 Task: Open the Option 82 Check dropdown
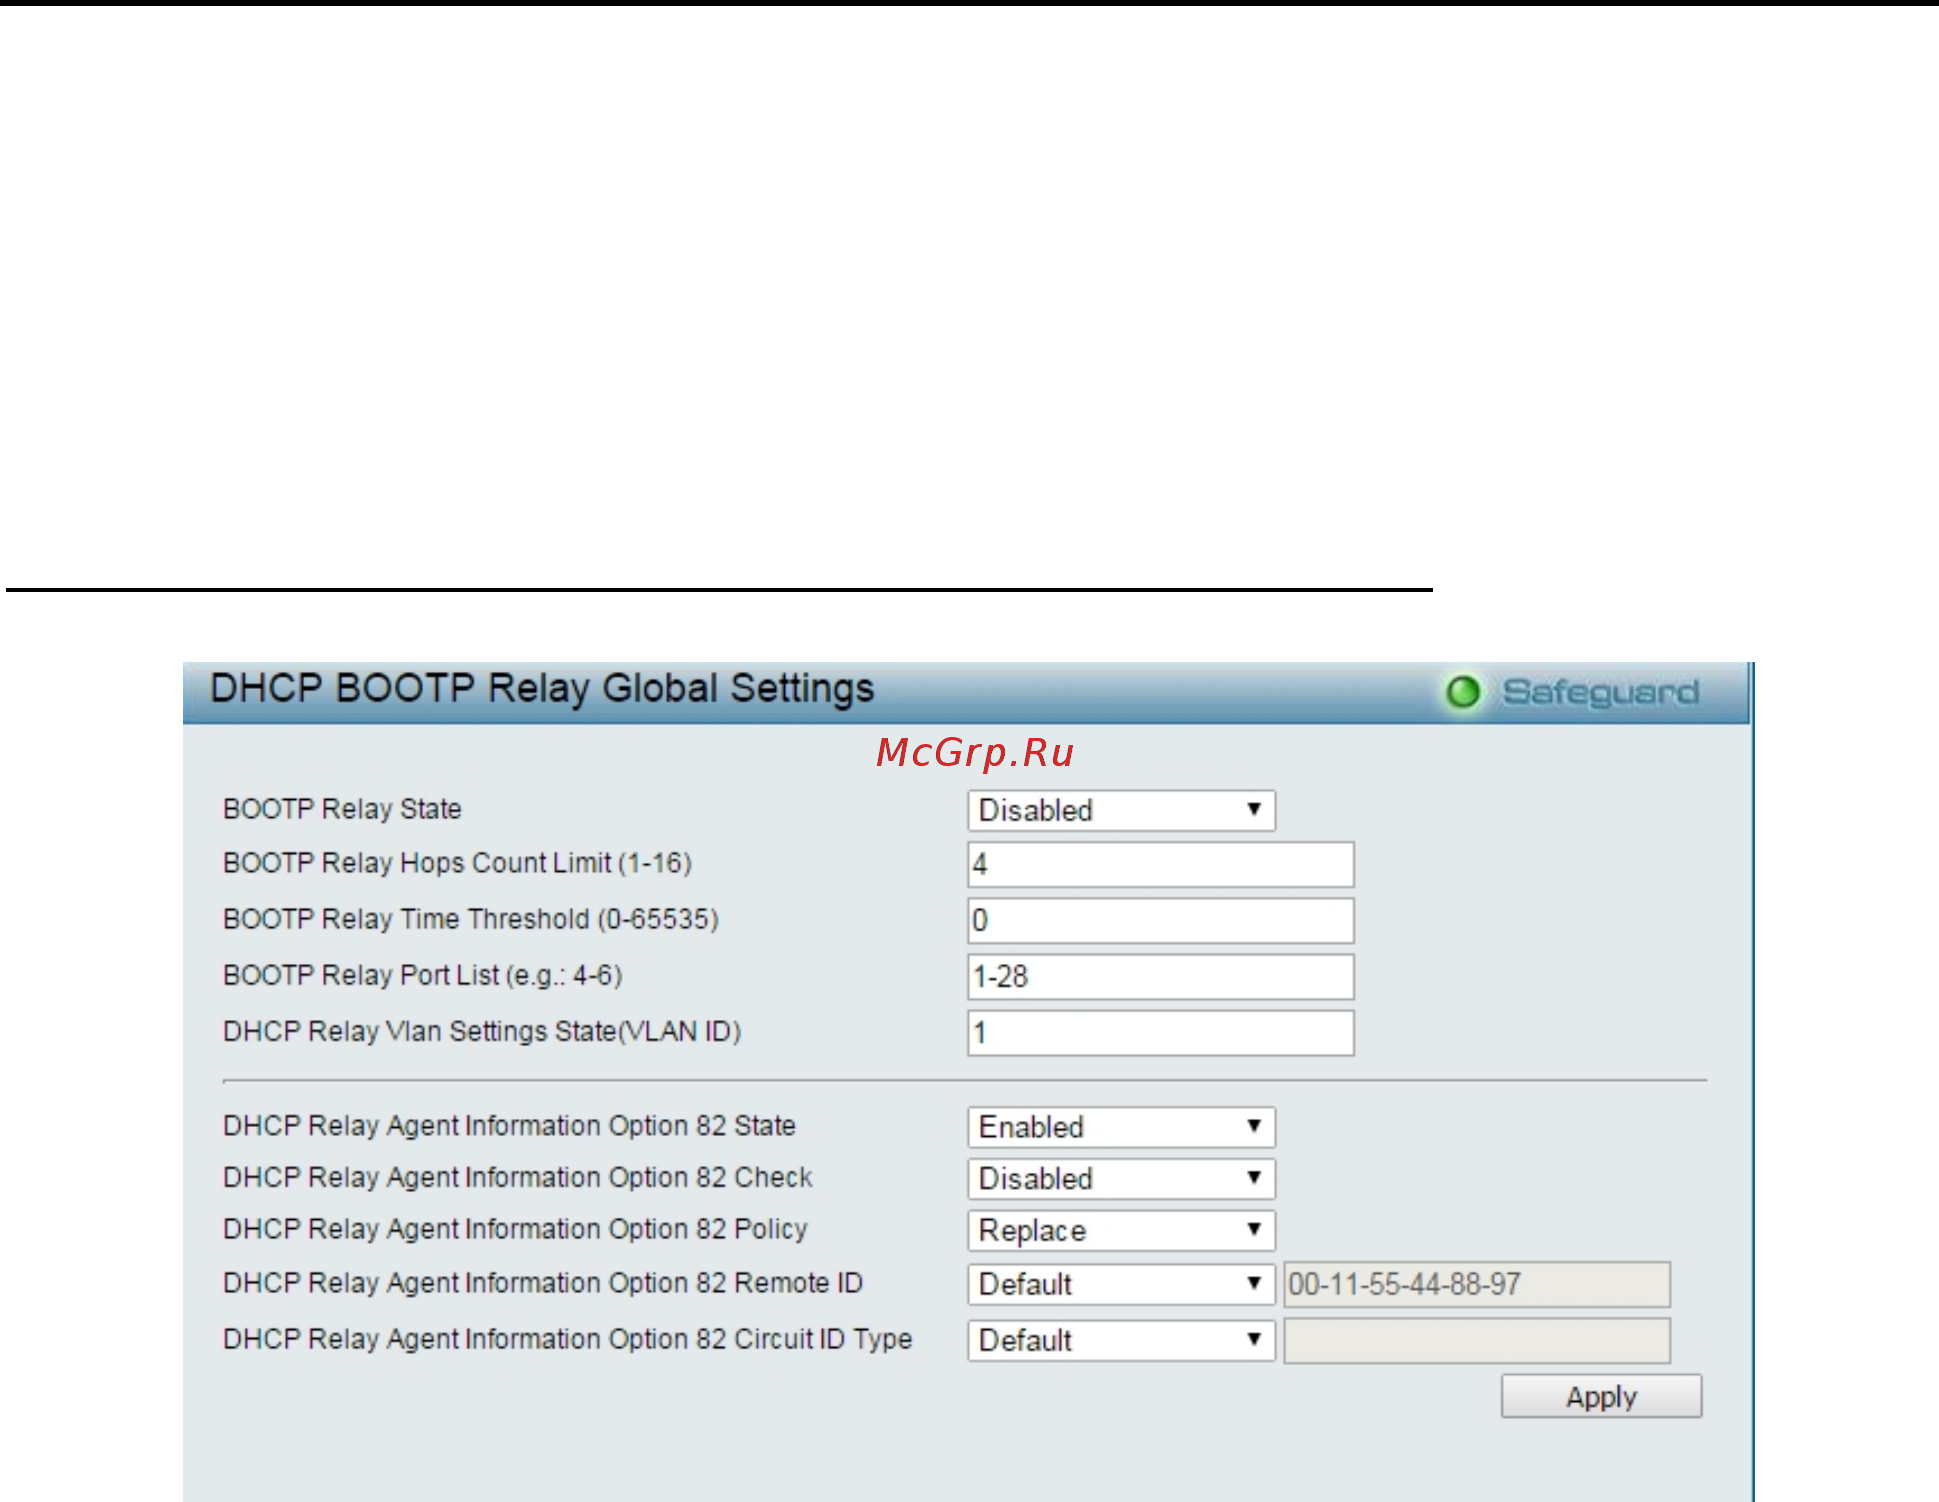1121,1179
